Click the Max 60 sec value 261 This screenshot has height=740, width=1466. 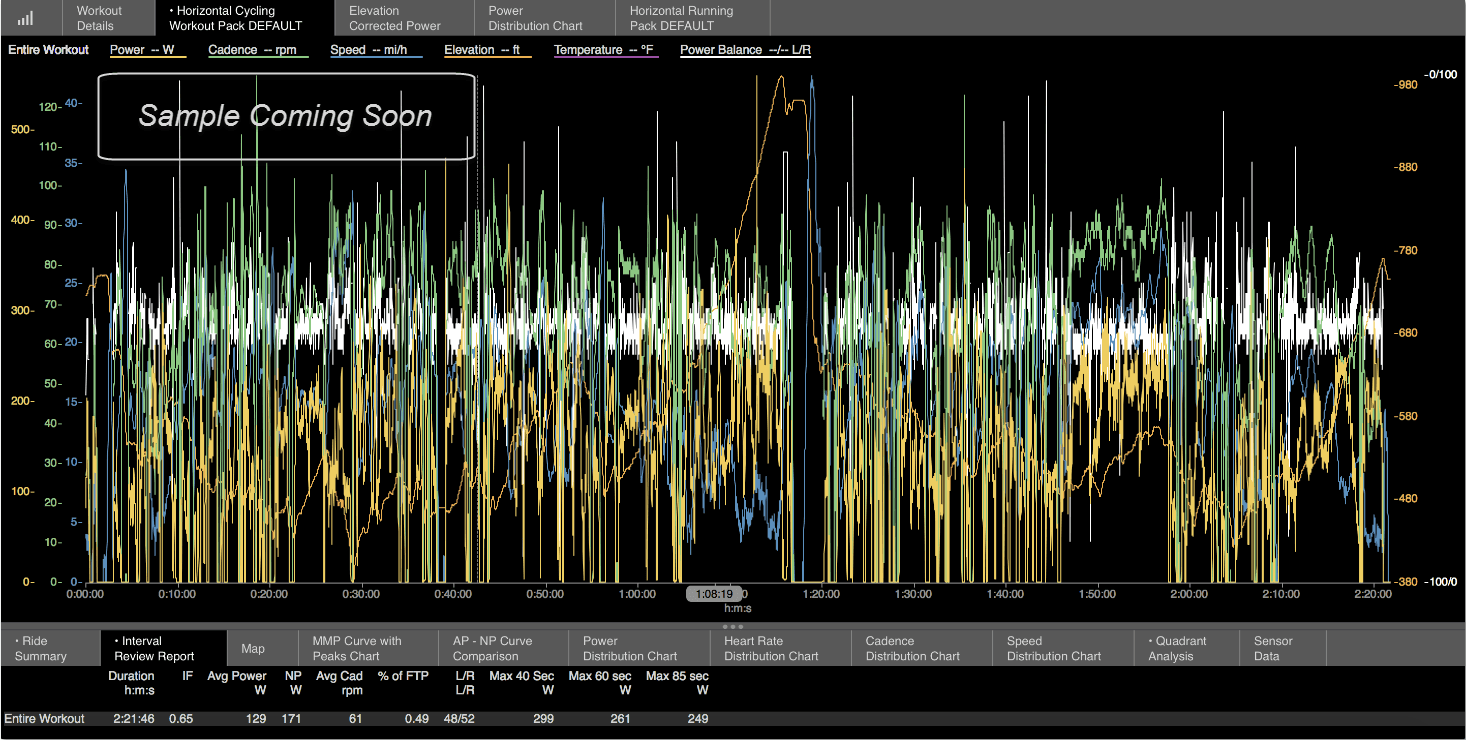coord(622,719)
